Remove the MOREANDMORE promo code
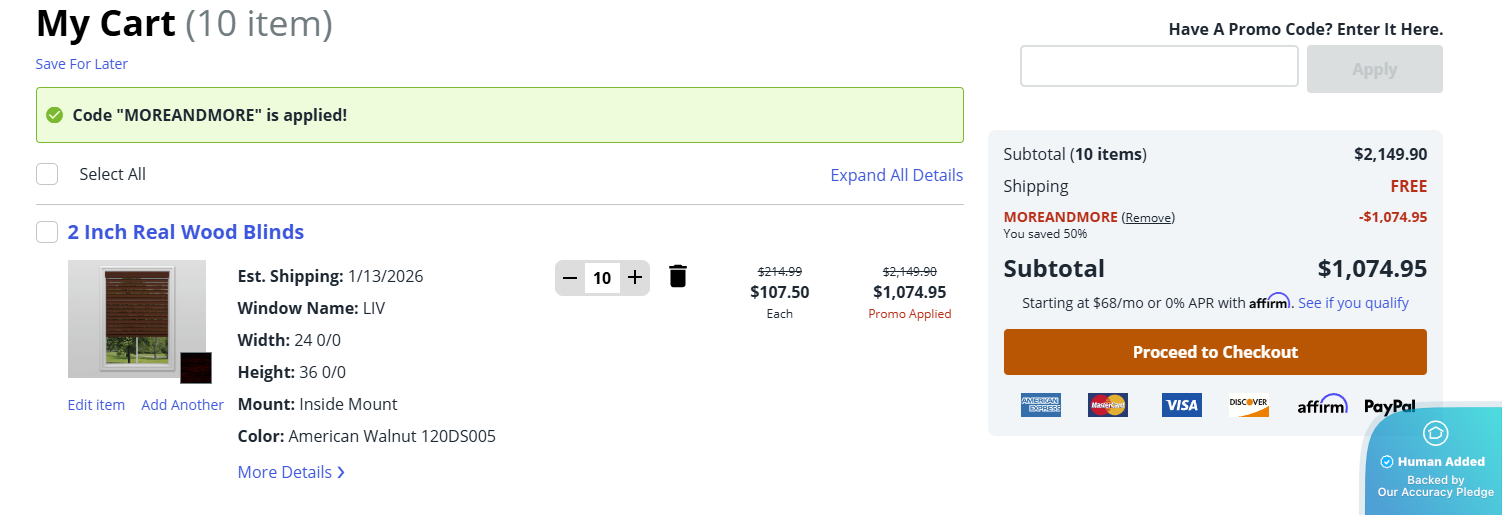Image resolution: width=1502 pixels, height=515 pixels. [1148, 217]
